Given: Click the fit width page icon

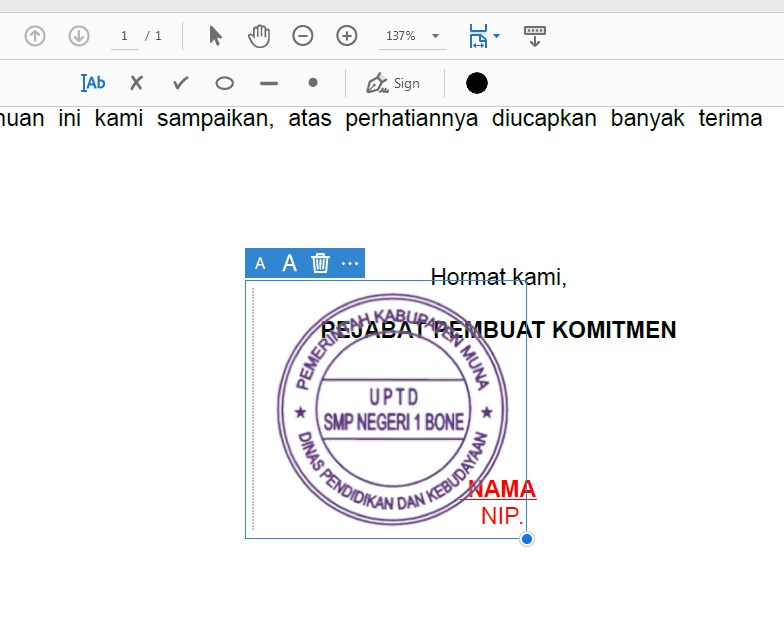Looking at the screenshot, I should 478,36.
